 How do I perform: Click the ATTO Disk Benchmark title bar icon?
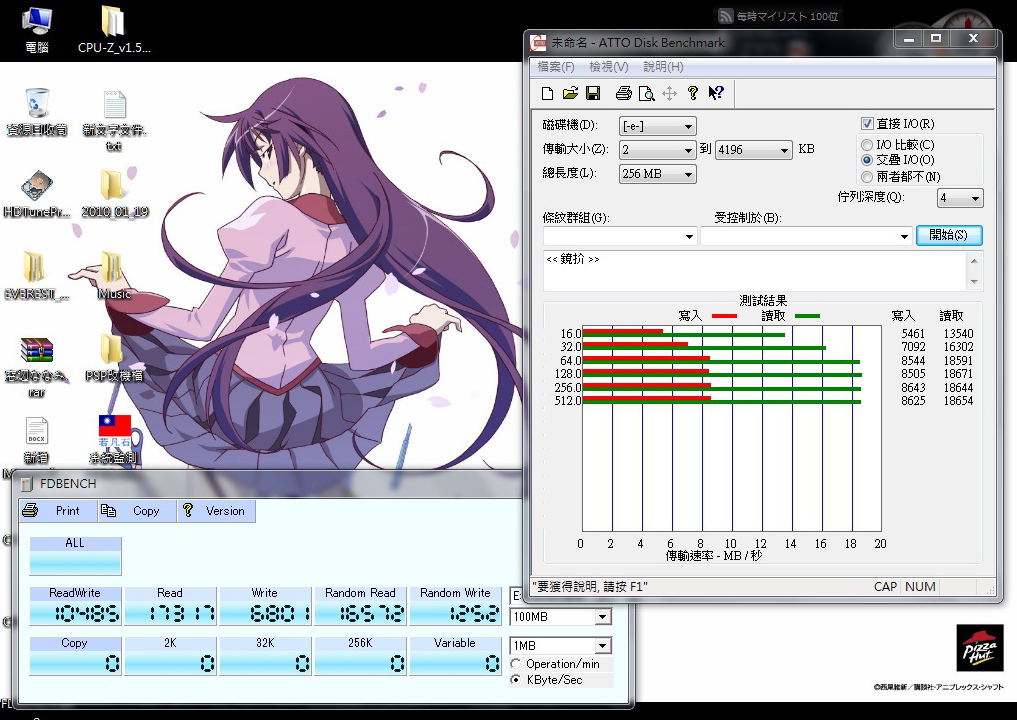pos(538,43)
